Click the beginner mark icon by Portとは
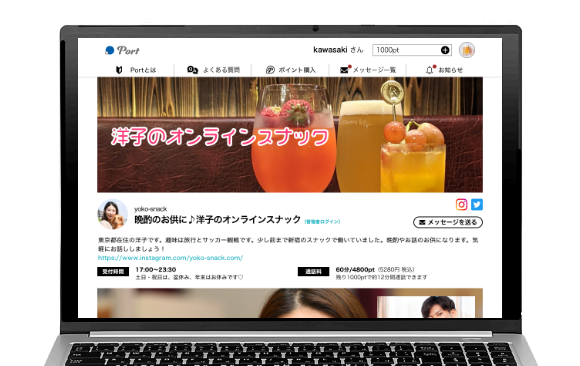 click(119, 70)
